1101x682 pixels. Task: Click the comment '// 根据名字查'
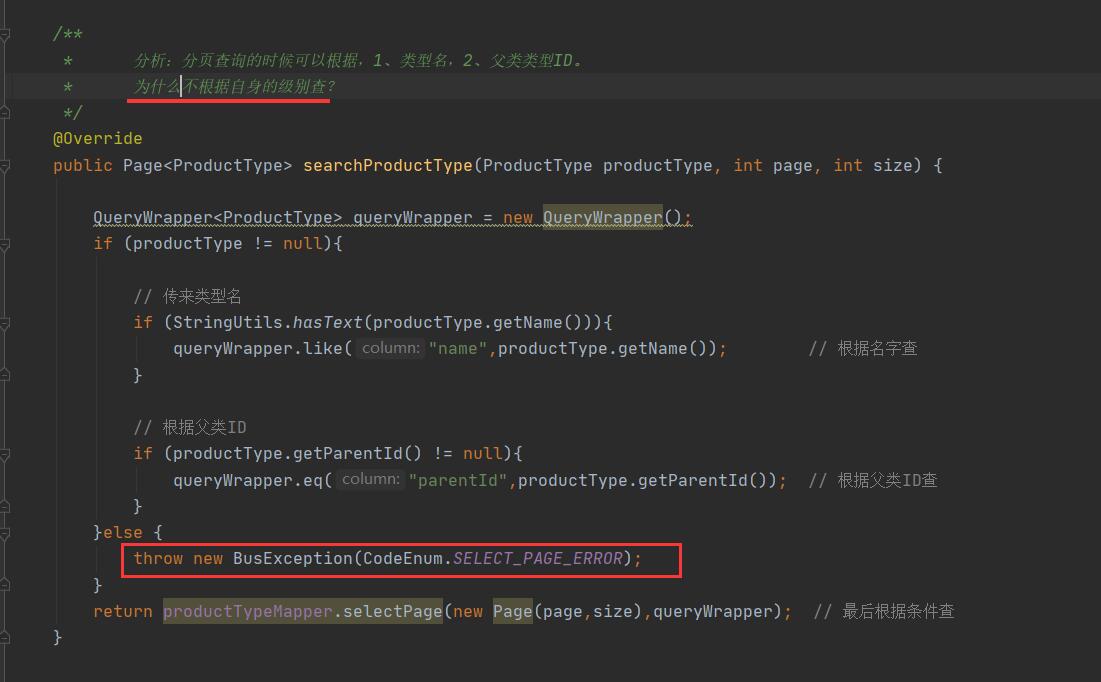tap(863, 348)
